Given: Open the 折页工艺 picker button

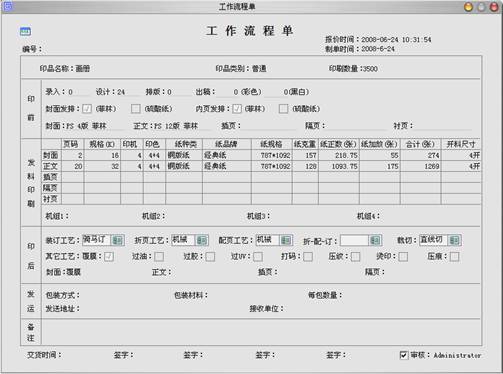Looking at the screenshot, I should point(202,240).
